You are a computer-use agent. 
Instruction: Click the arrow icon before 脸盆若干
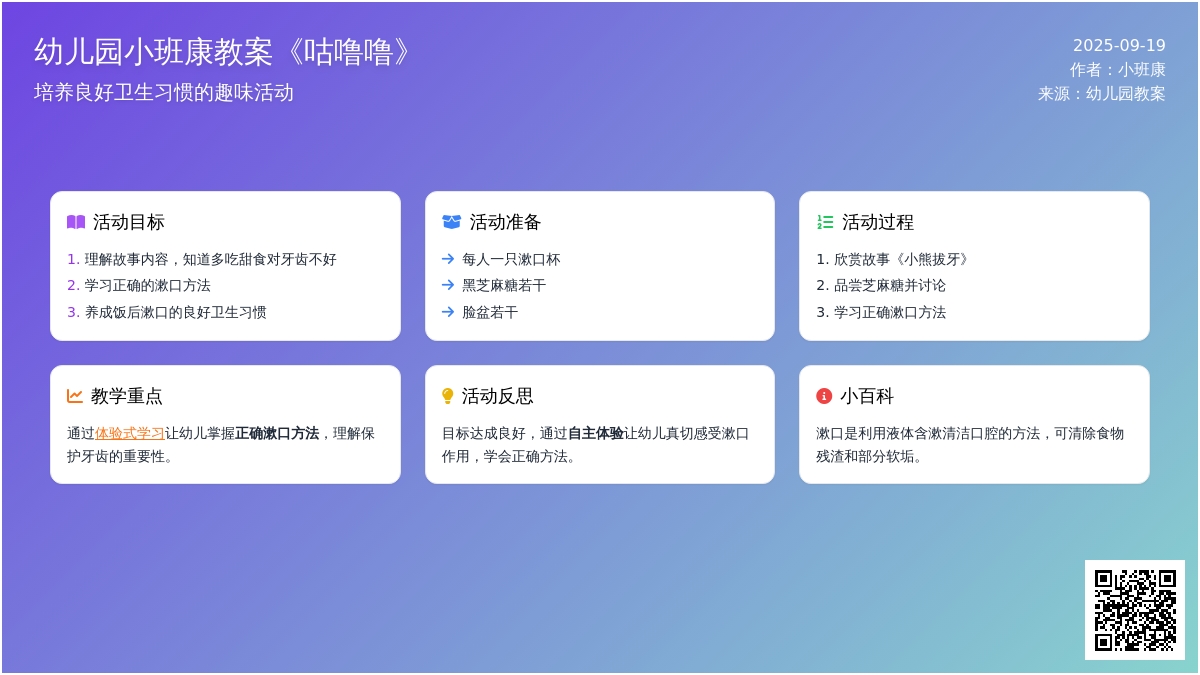(x=448, y=312)
